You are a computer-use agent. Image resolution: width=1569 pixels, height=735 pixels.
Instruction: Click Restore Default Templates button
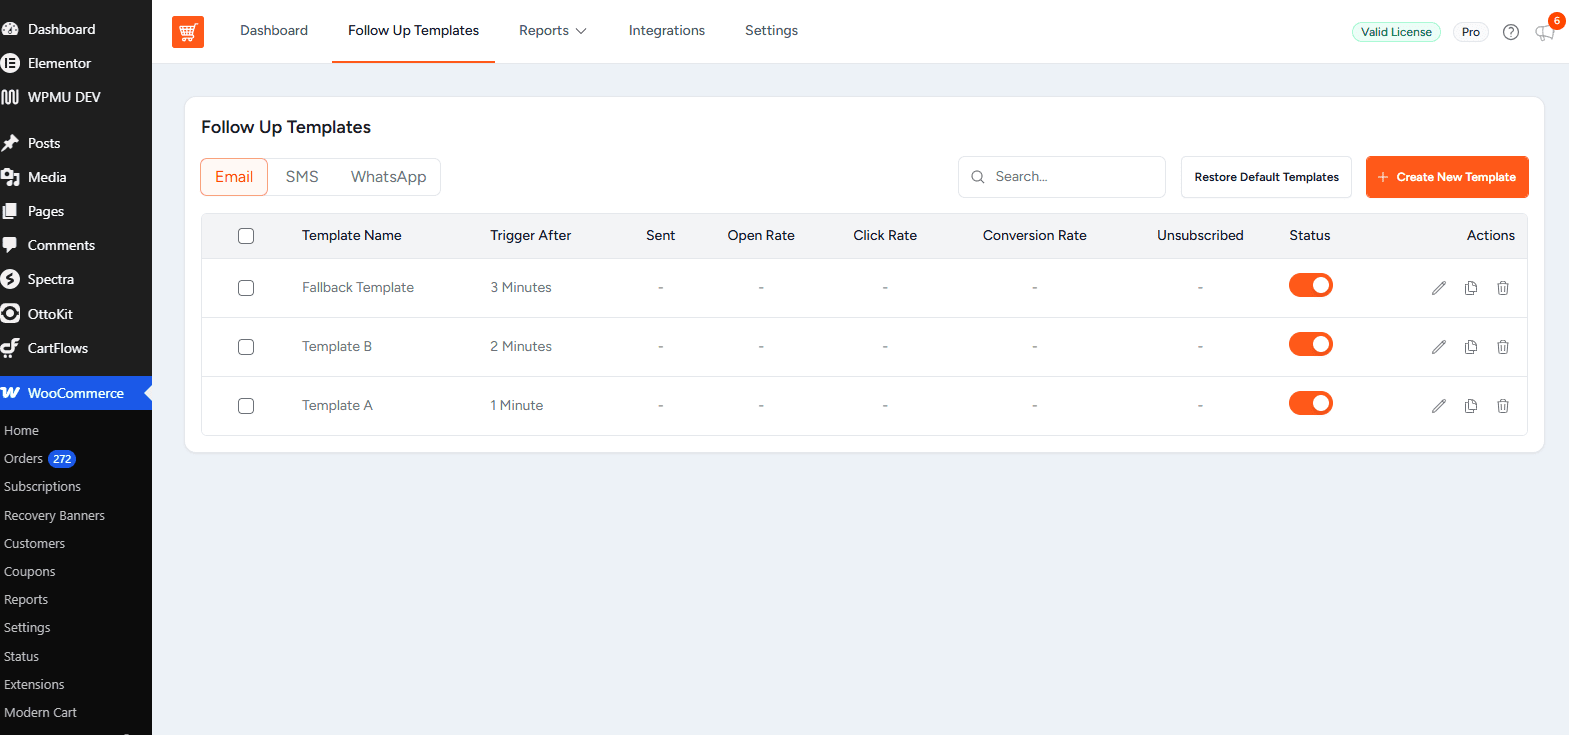coord(1266,177)
